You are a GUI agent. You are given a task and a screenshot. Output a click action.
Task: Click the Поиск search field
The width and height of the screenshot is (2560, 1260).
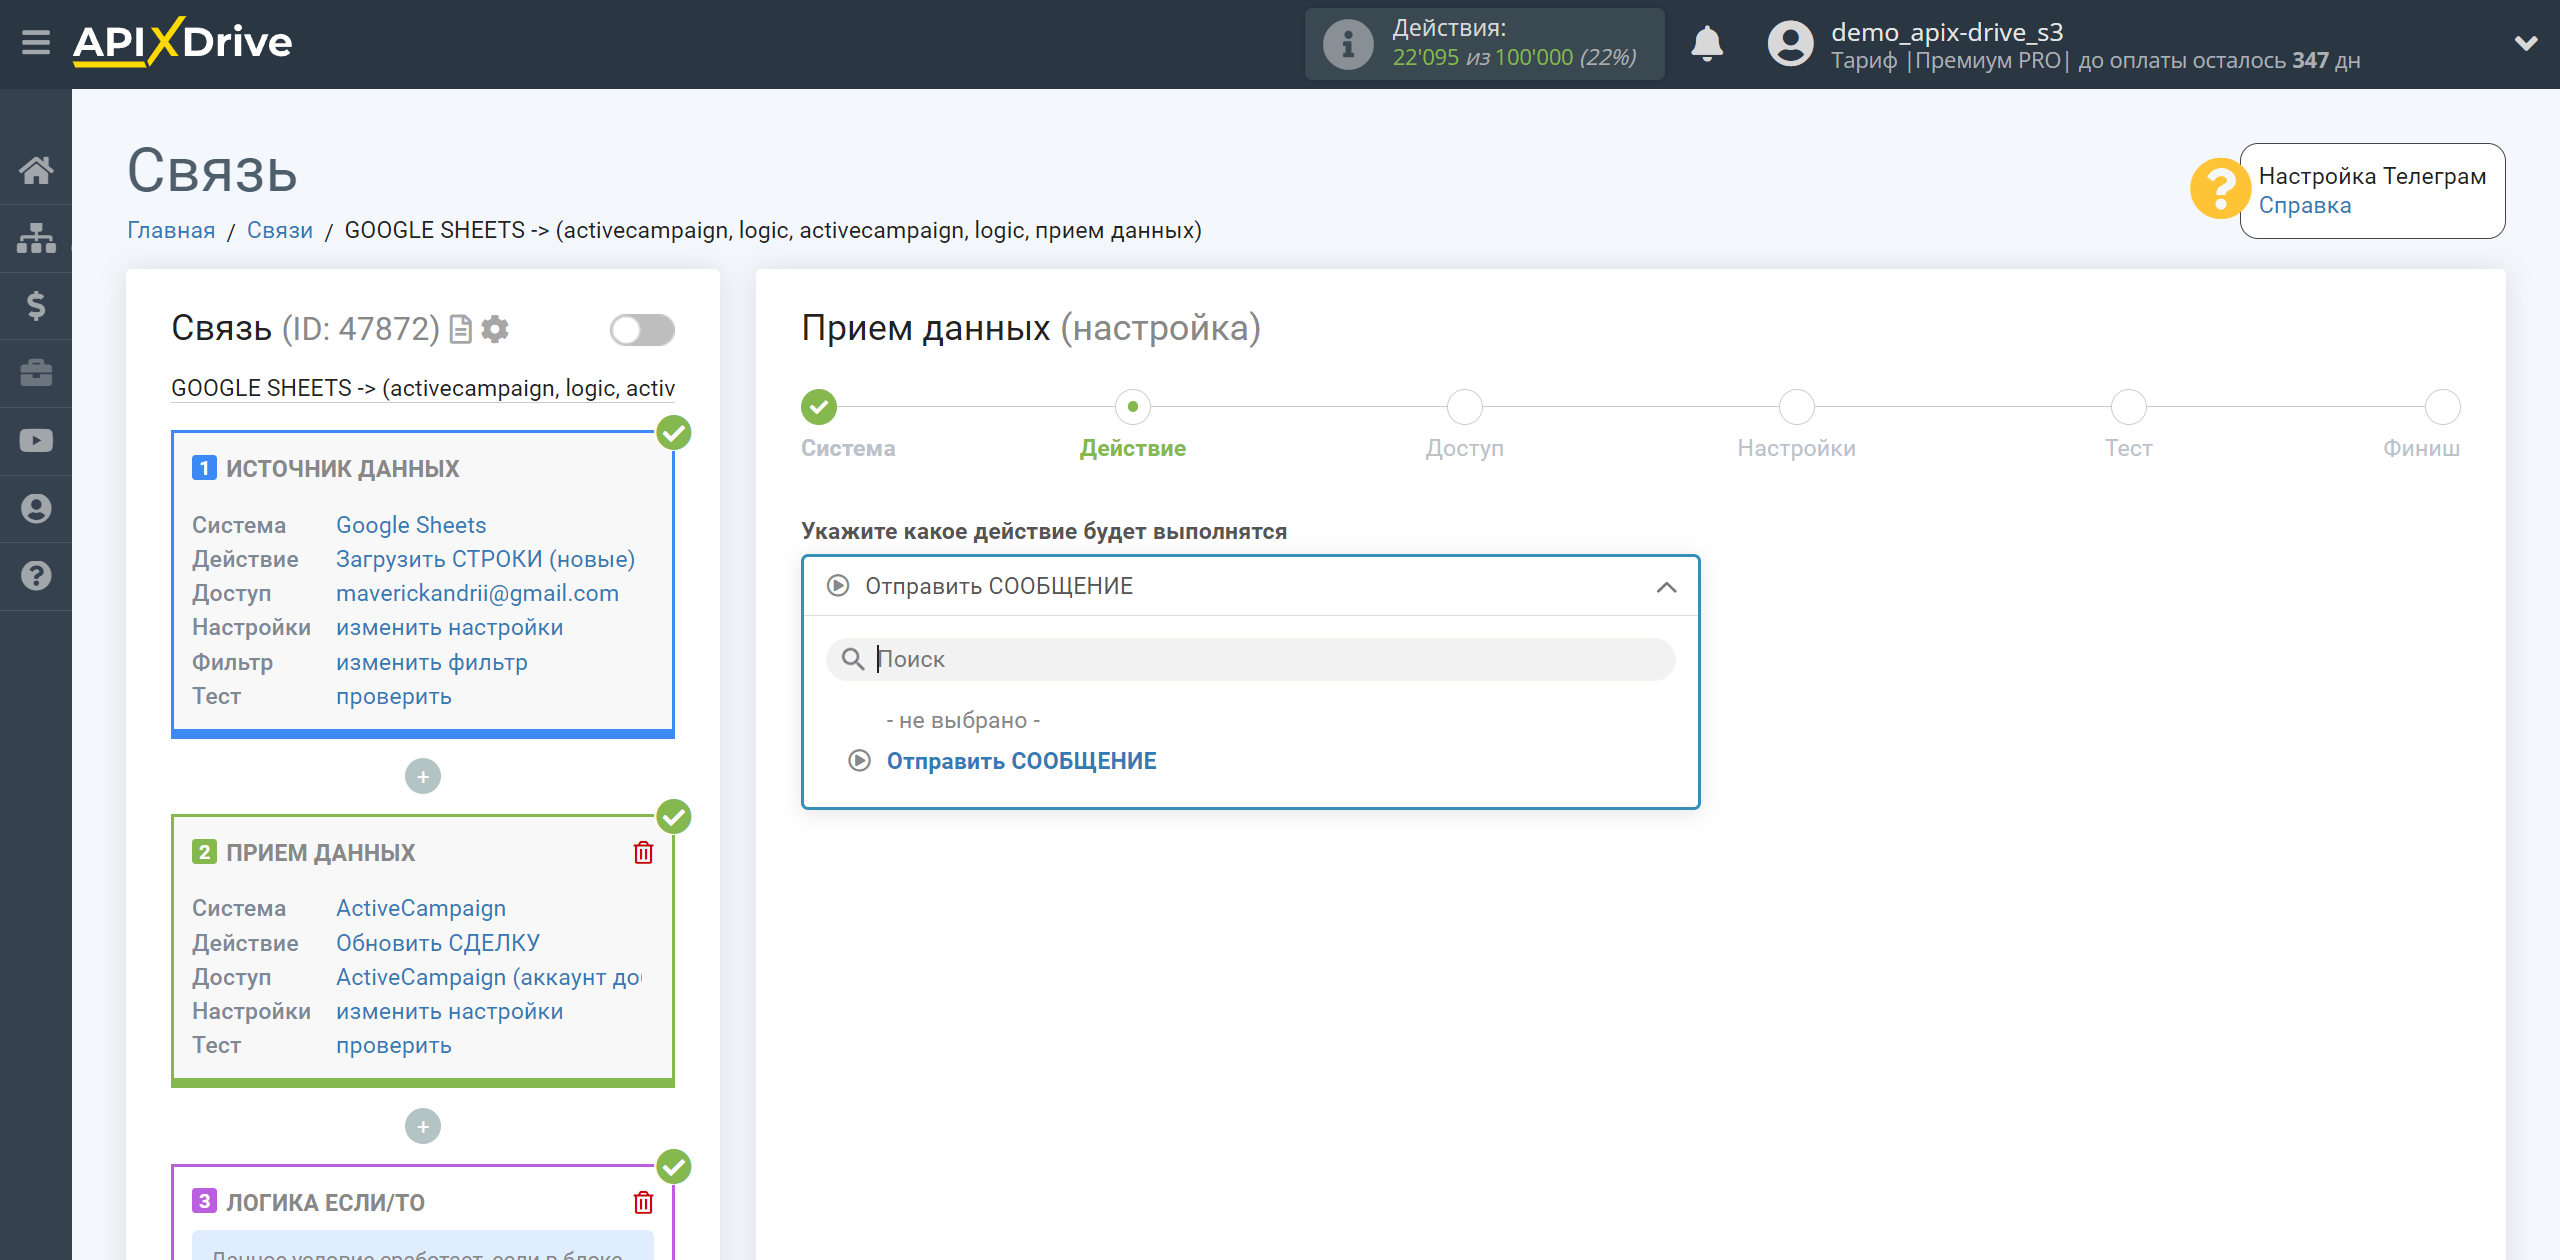pos(1250,659)
